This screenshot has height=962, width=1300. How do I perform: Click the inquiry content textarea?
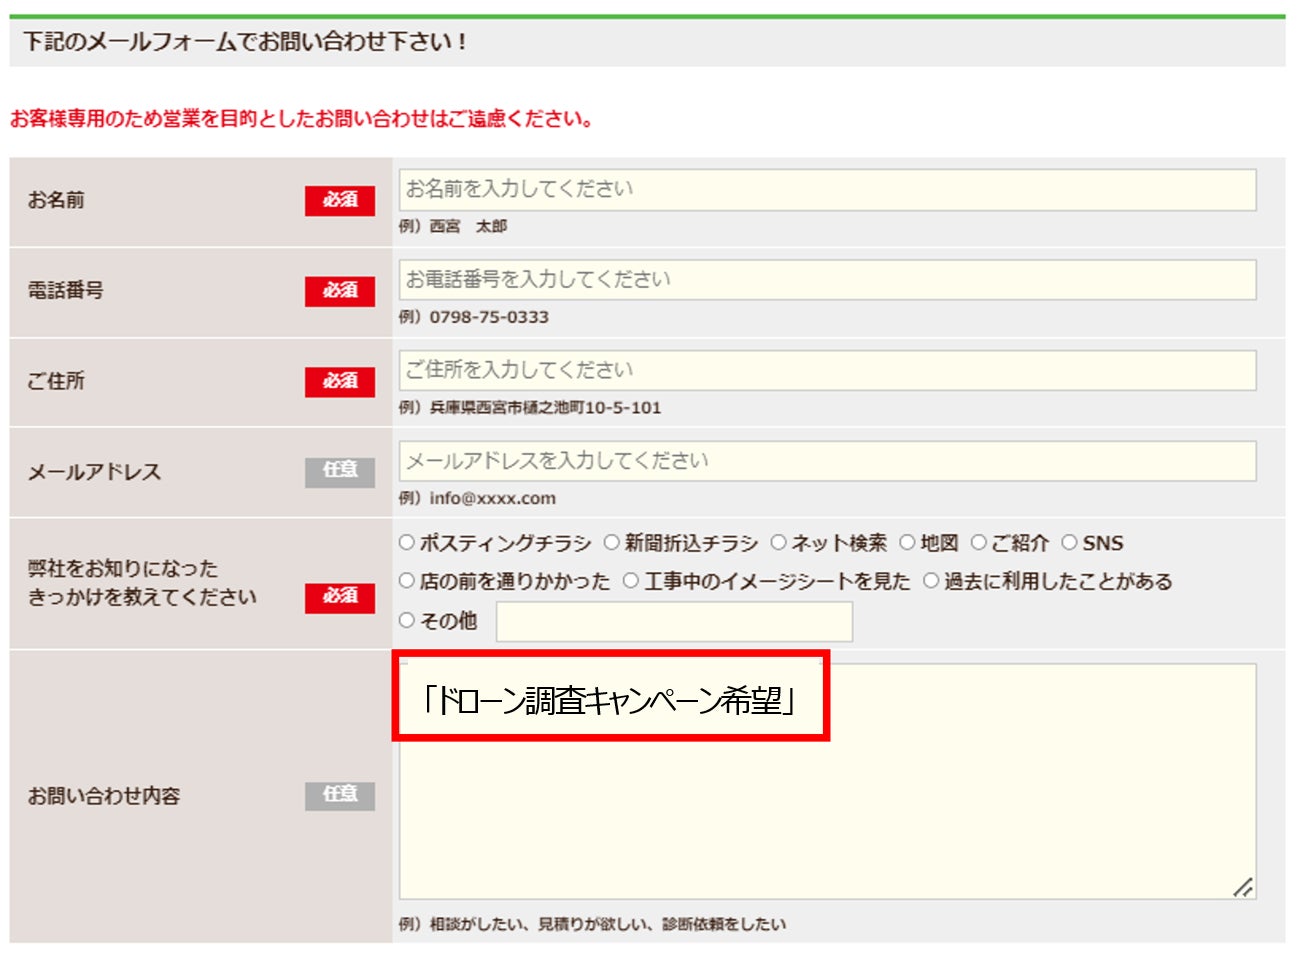tap(827, 781)
